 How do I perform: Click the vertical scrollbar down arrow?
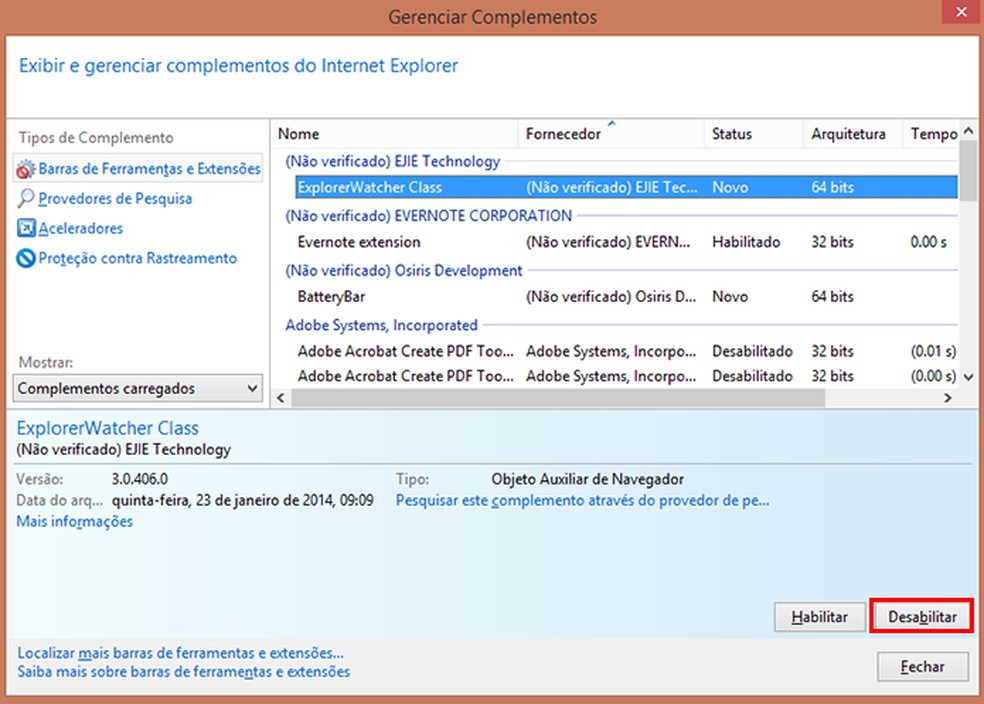click(x=968, y=377)
